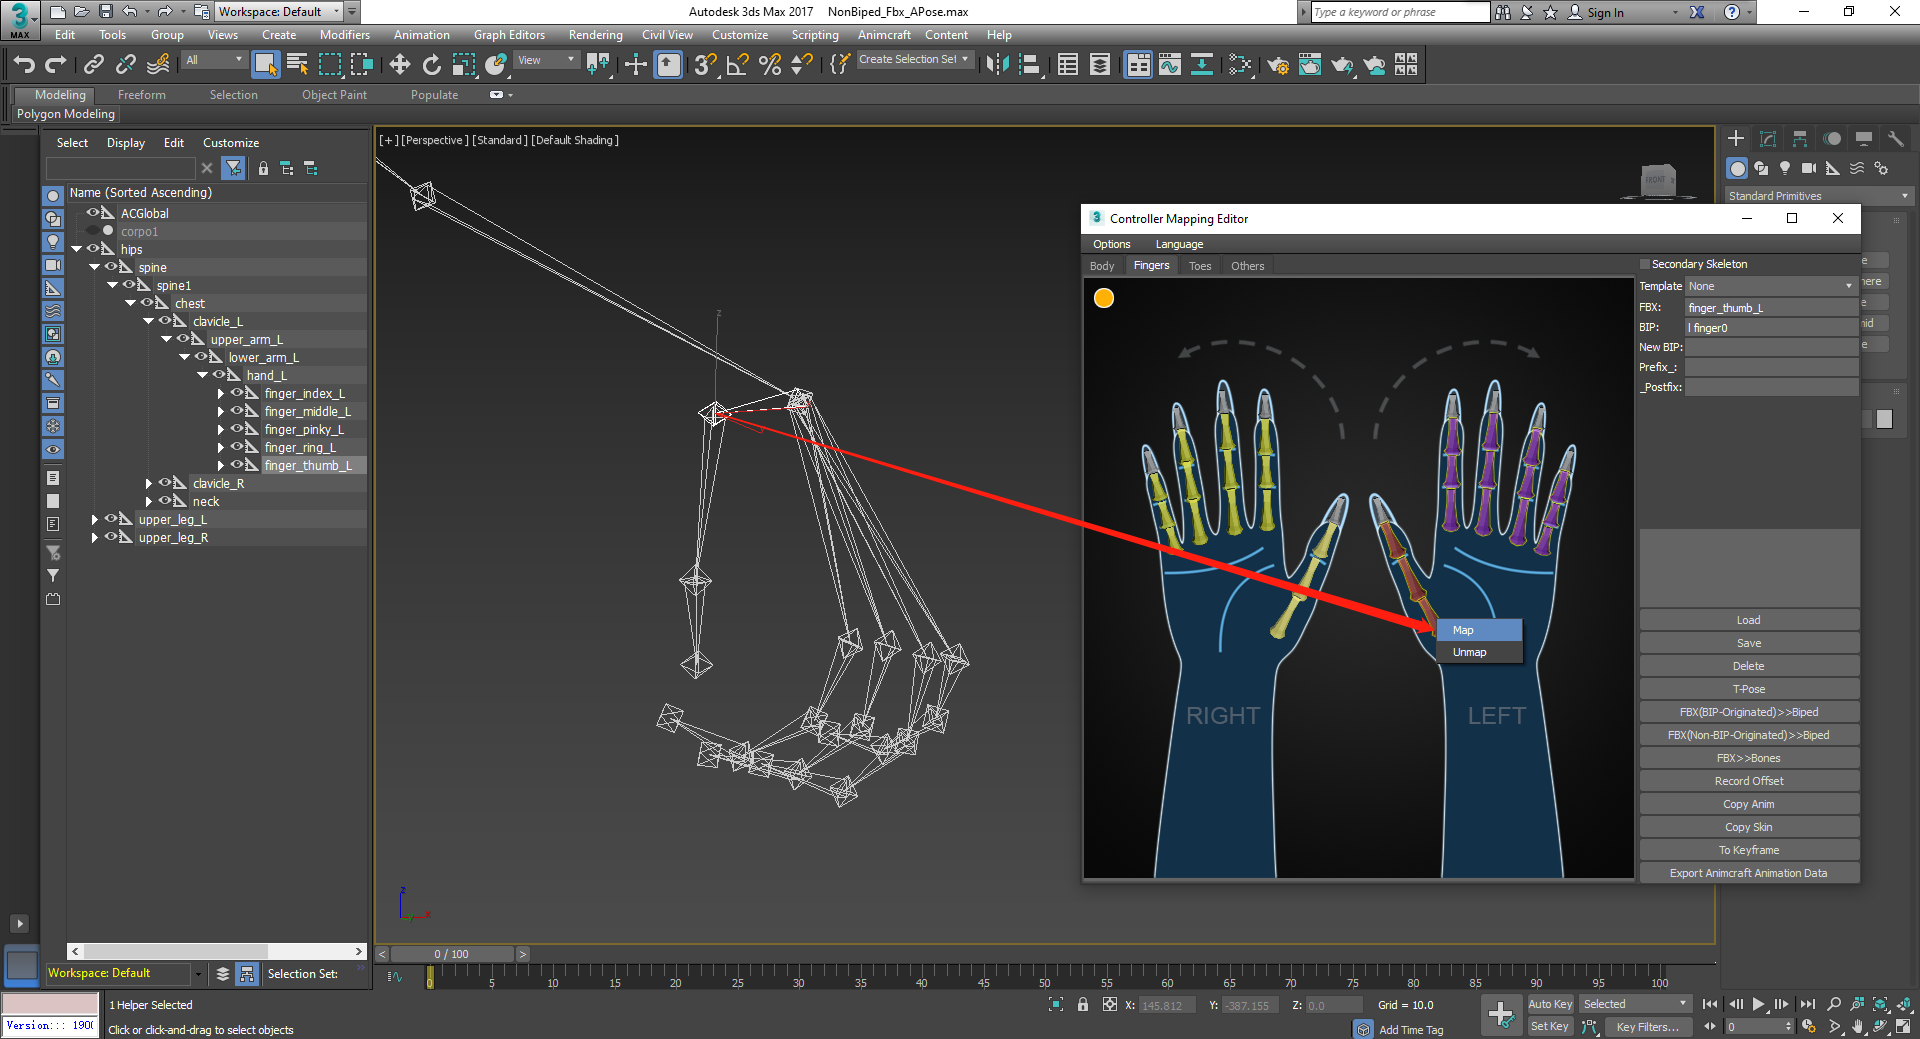Expand the upper_leg_L node

95,520
